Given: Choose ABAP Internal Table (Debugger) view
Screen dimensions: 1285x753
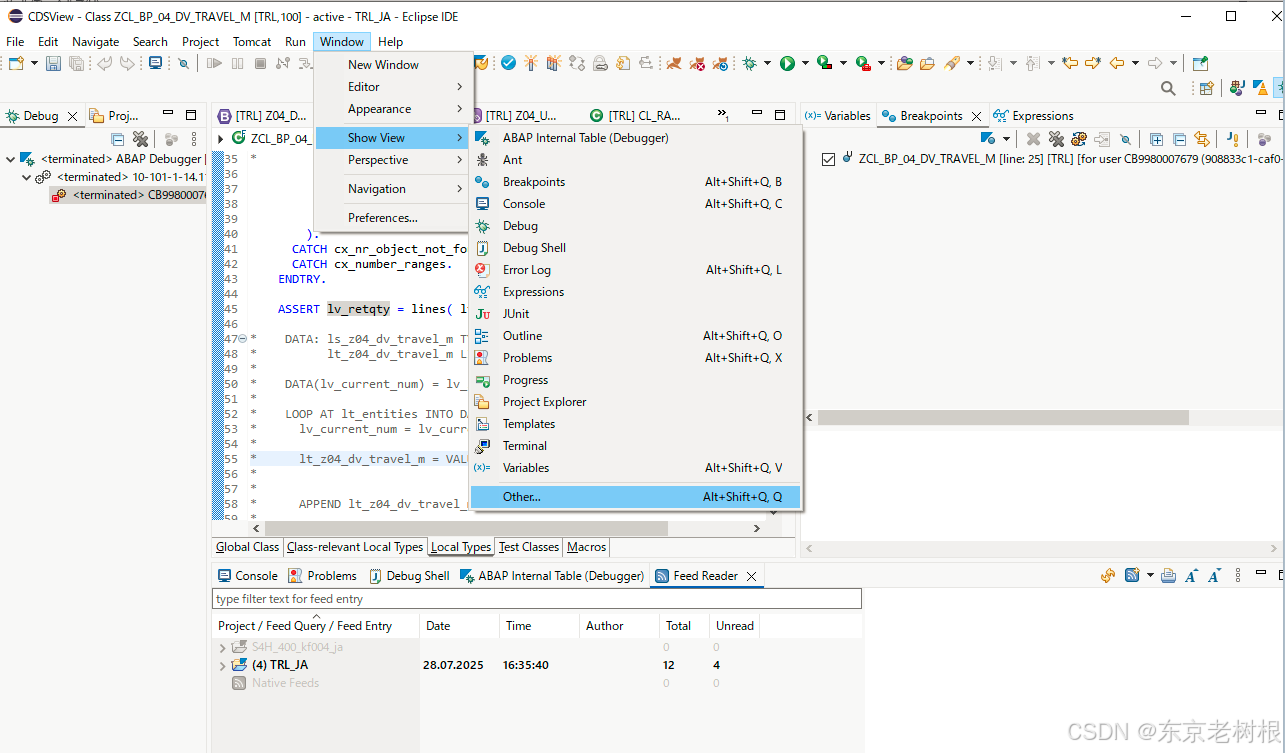Looking at the screenshot, I should point(636,138).
